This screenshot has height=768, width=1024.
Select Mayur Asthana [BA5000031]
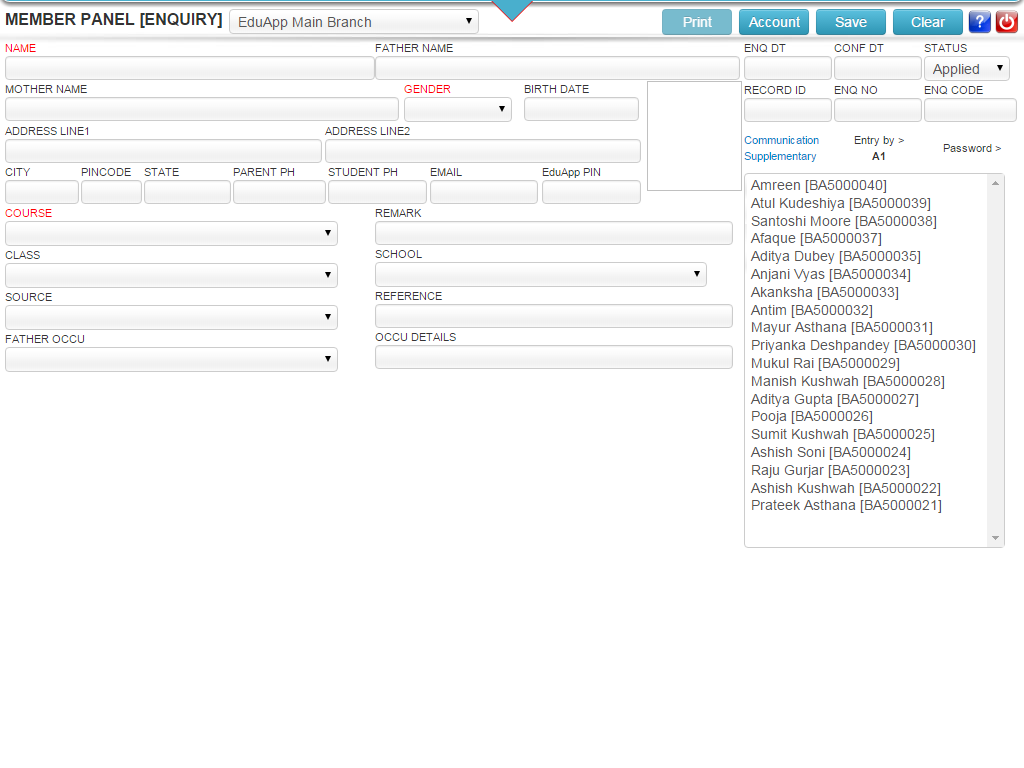coord(841,327)
